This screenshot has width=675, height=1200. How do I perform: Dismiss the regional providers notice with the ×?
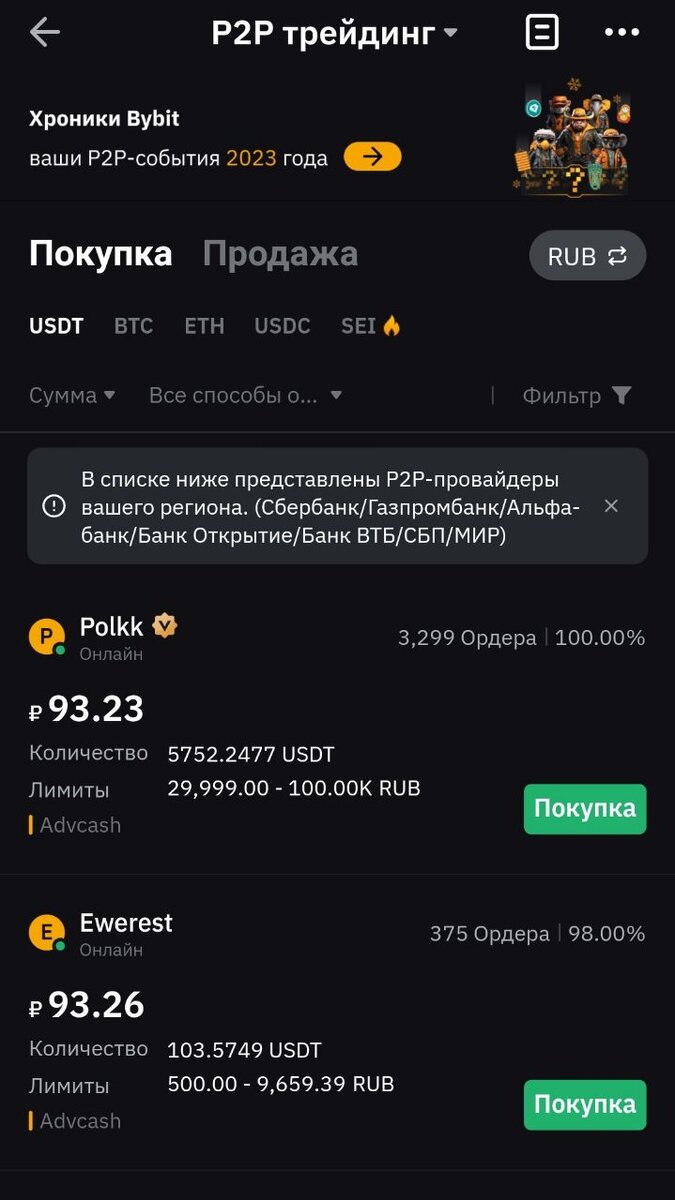[611, 506]
